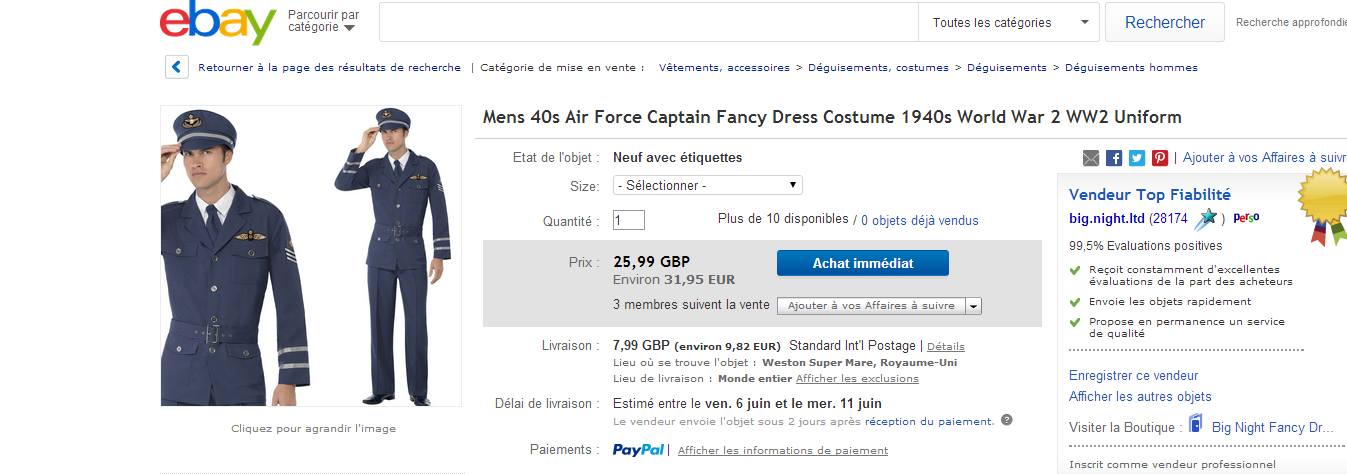This screenshot has height=474, width=1347.
Task: Click the Rechercher search button
Action: 1164,22
